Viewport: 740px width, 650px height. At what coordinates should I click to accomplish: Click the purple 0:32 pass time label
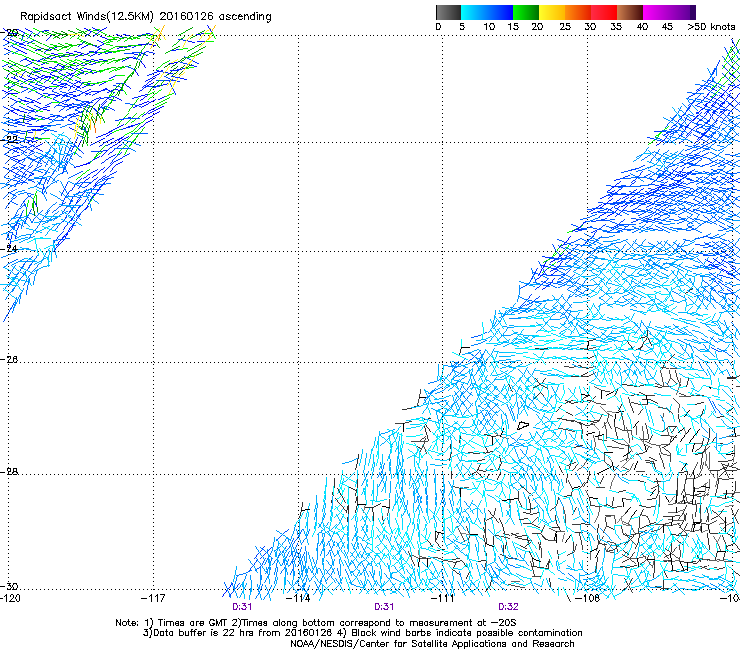point(508,607)
